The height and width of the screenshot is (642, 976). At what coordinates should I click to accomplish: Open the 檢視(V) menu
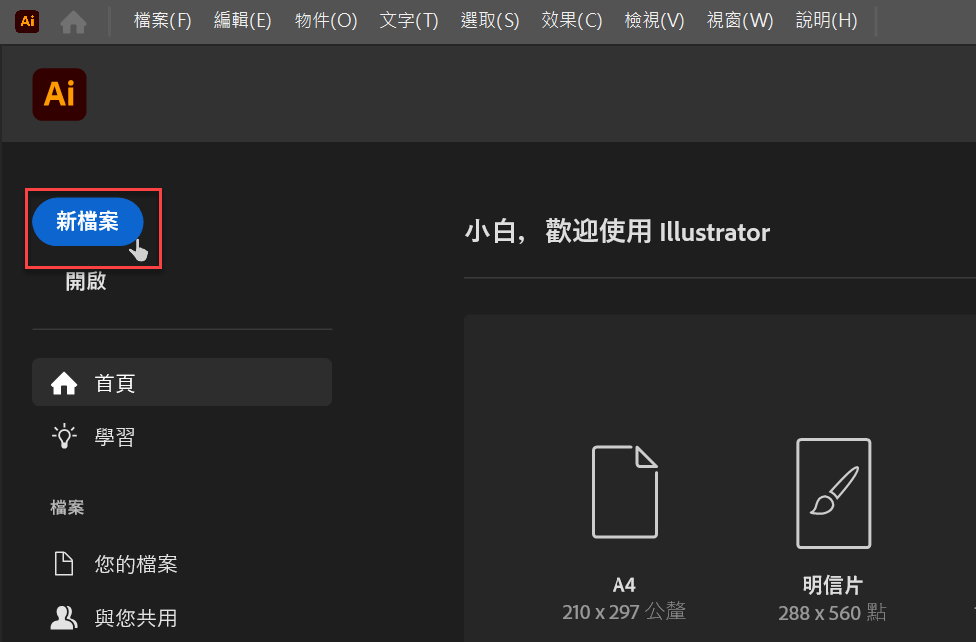pyautogui.click(x=654, y=21)
